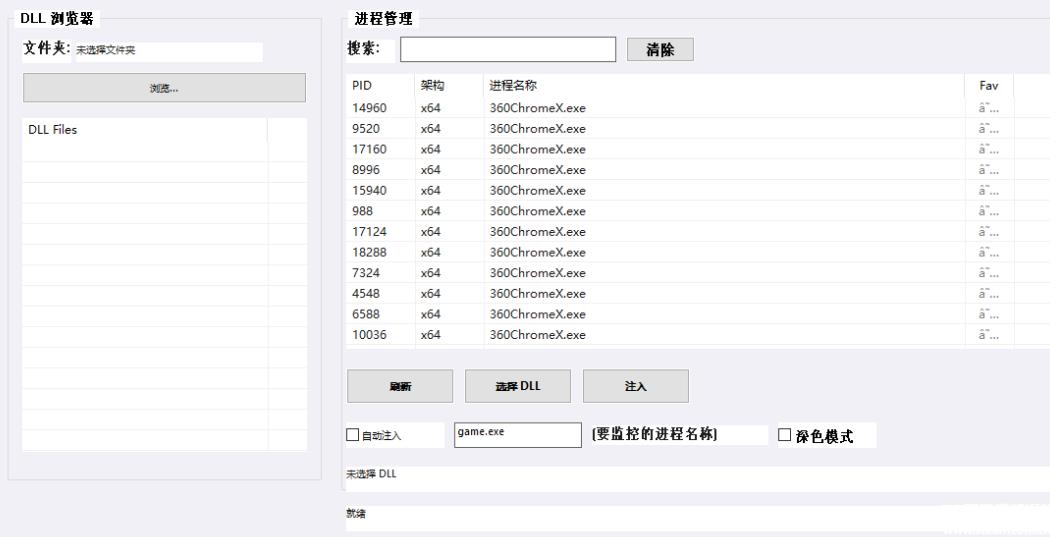The image size is (1050, 537).
Task: Select the process row with PID 4548
Action: [x=698, y=294]
